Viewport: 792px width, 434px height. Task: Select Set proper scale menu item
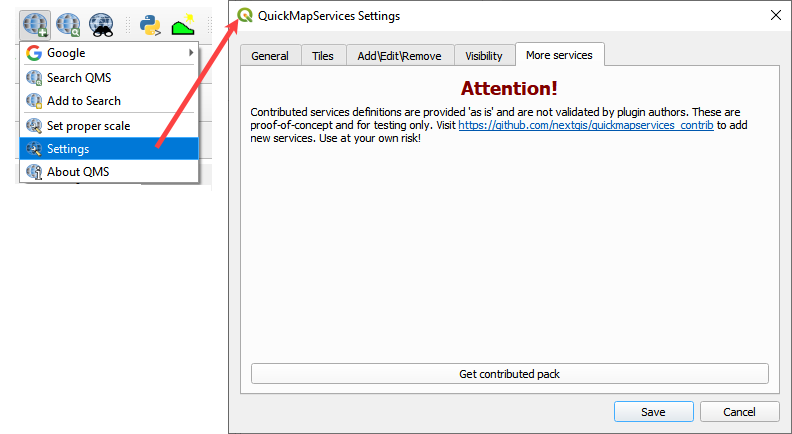click(88, 126)
